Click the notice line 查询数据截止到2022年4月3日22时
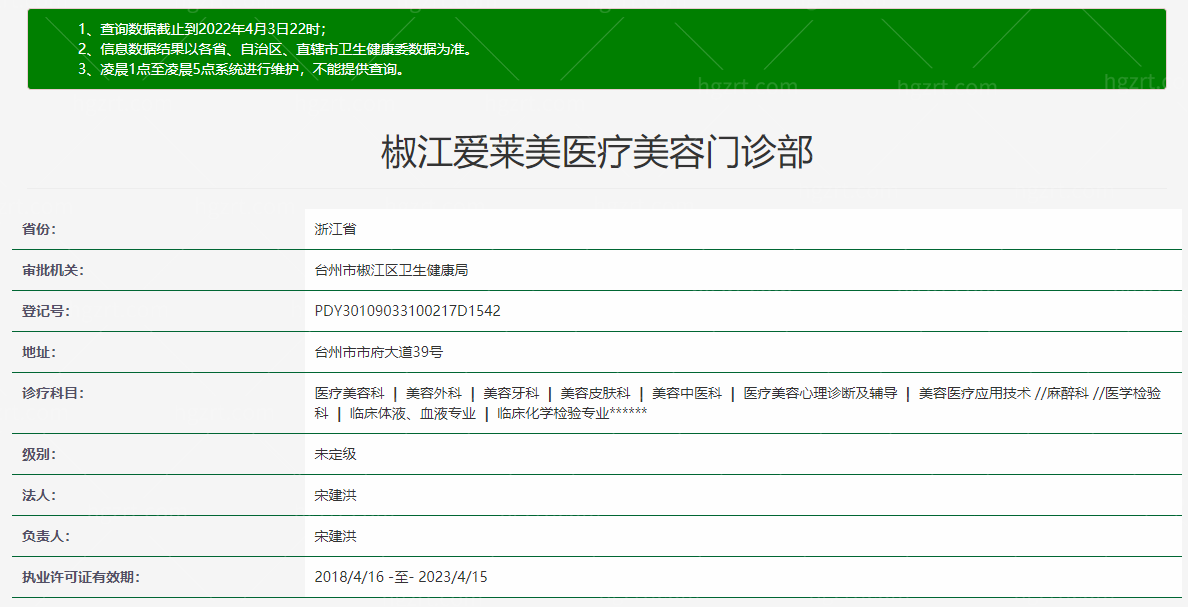 click(x=202, y=30)
